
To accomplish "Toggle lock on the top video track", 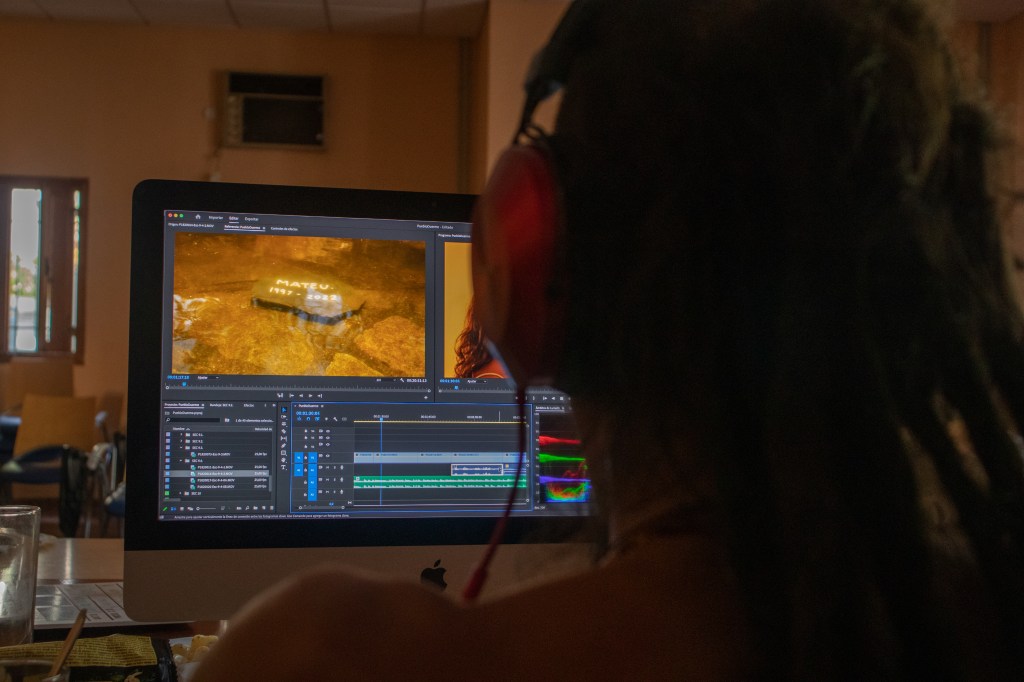I will click(306, 431).
